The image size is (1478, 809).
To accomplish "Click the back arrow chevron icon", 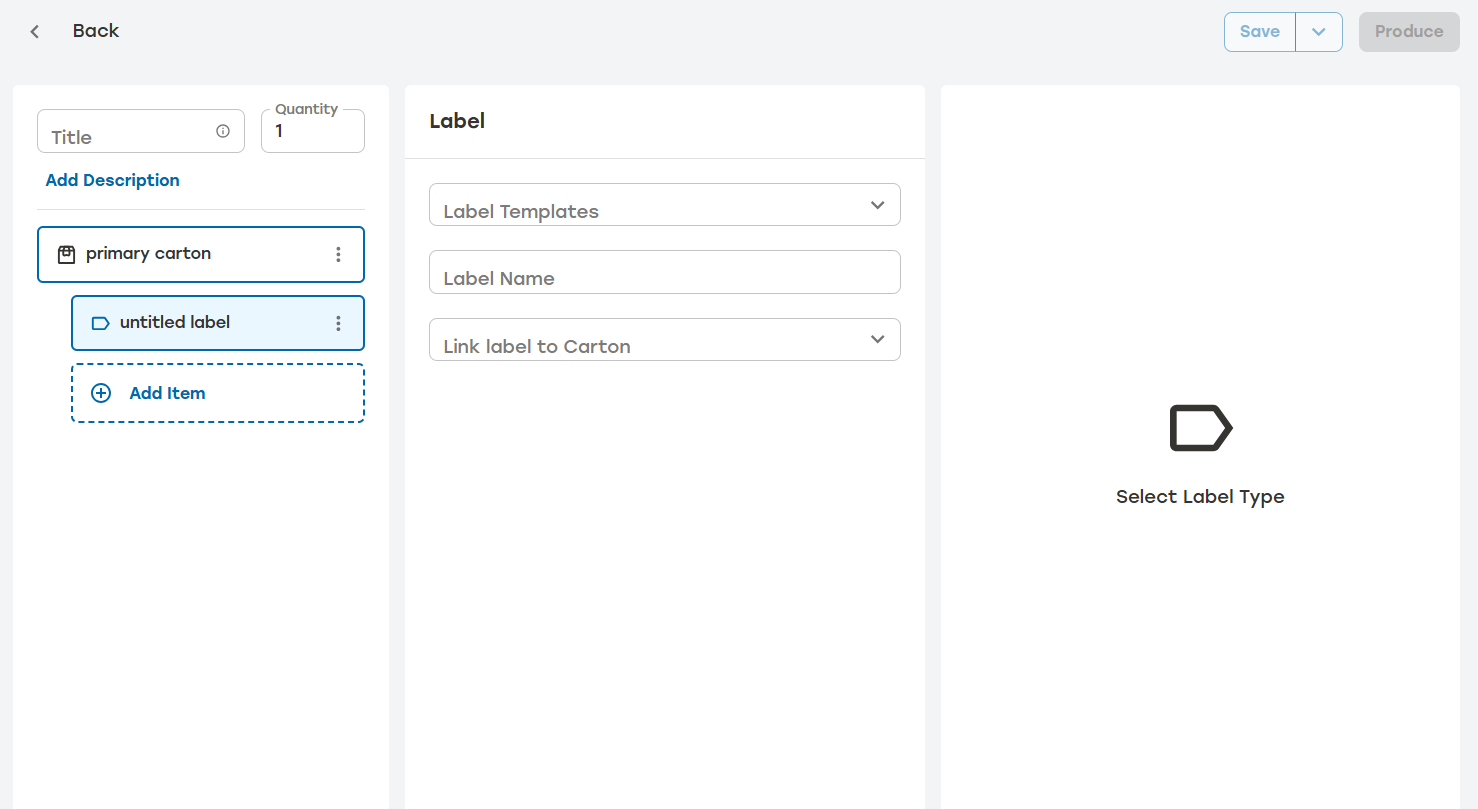I will (x=35, y=32).
